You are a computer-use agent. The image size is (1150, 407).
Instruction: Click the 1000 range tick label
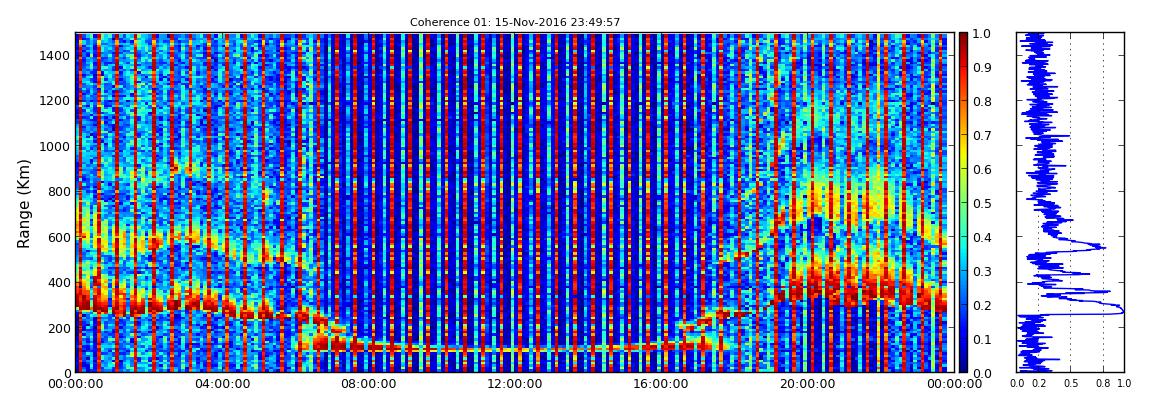point(55,146)
